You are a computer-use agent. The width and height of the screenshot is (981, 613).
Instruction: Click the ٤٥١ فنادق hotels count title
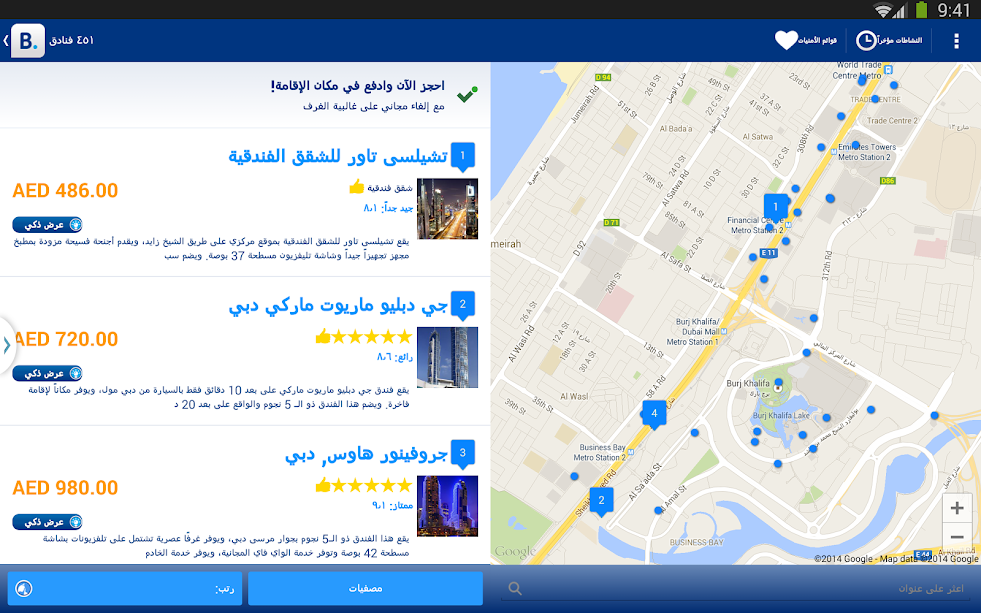[x=71, y=41]
